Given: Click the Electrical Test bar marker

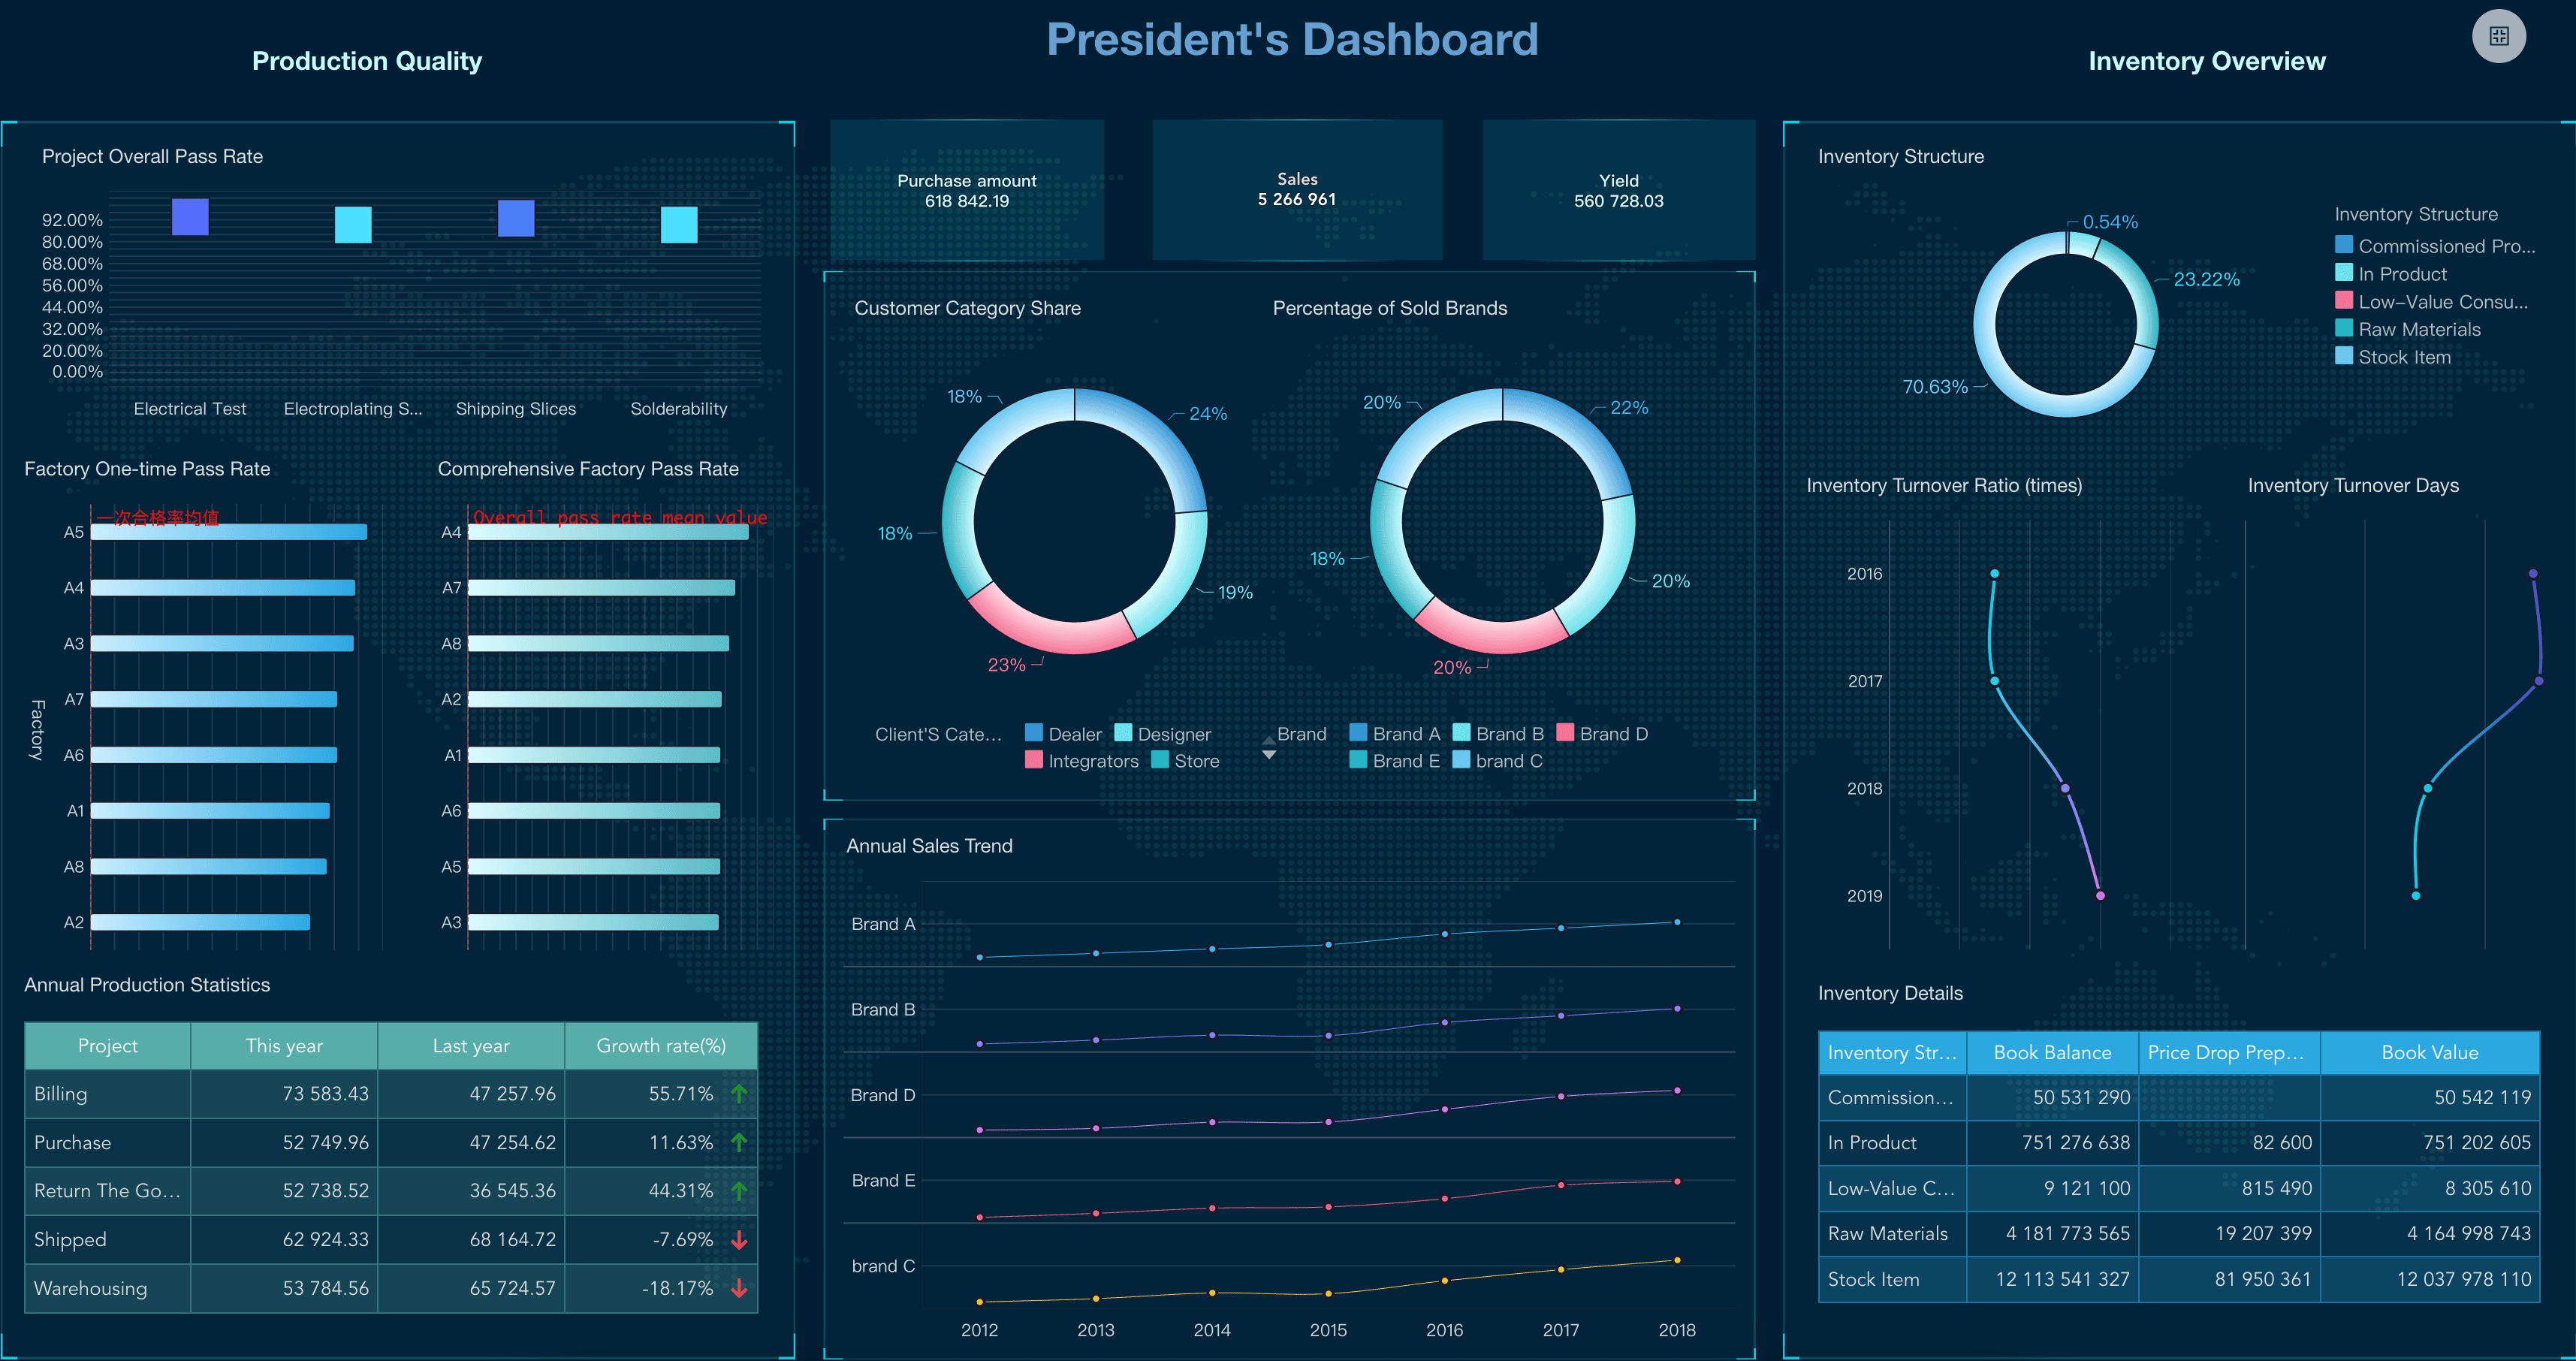Looking at the screenshot, I should (x=190, y=216).
